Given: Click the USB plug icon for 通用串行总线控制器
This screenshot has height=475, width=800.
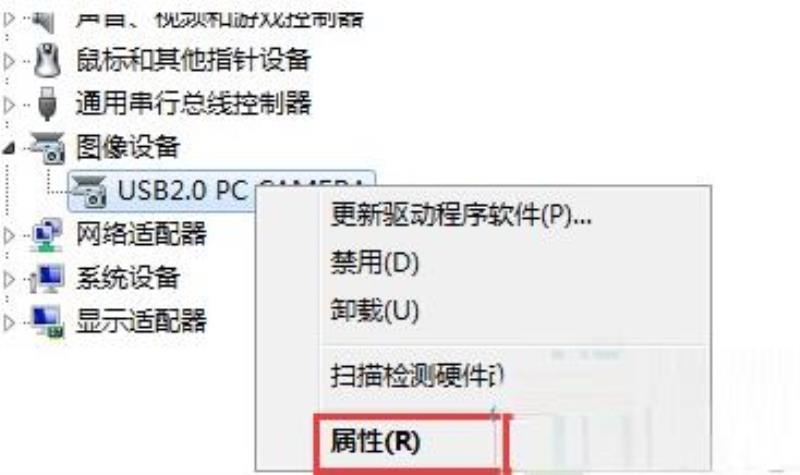Looking at the screenshot, I should tap(47, 103).
